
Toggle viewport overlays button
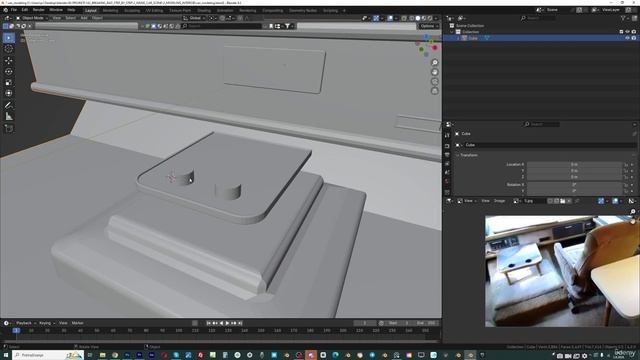click(x=390, y=18)
